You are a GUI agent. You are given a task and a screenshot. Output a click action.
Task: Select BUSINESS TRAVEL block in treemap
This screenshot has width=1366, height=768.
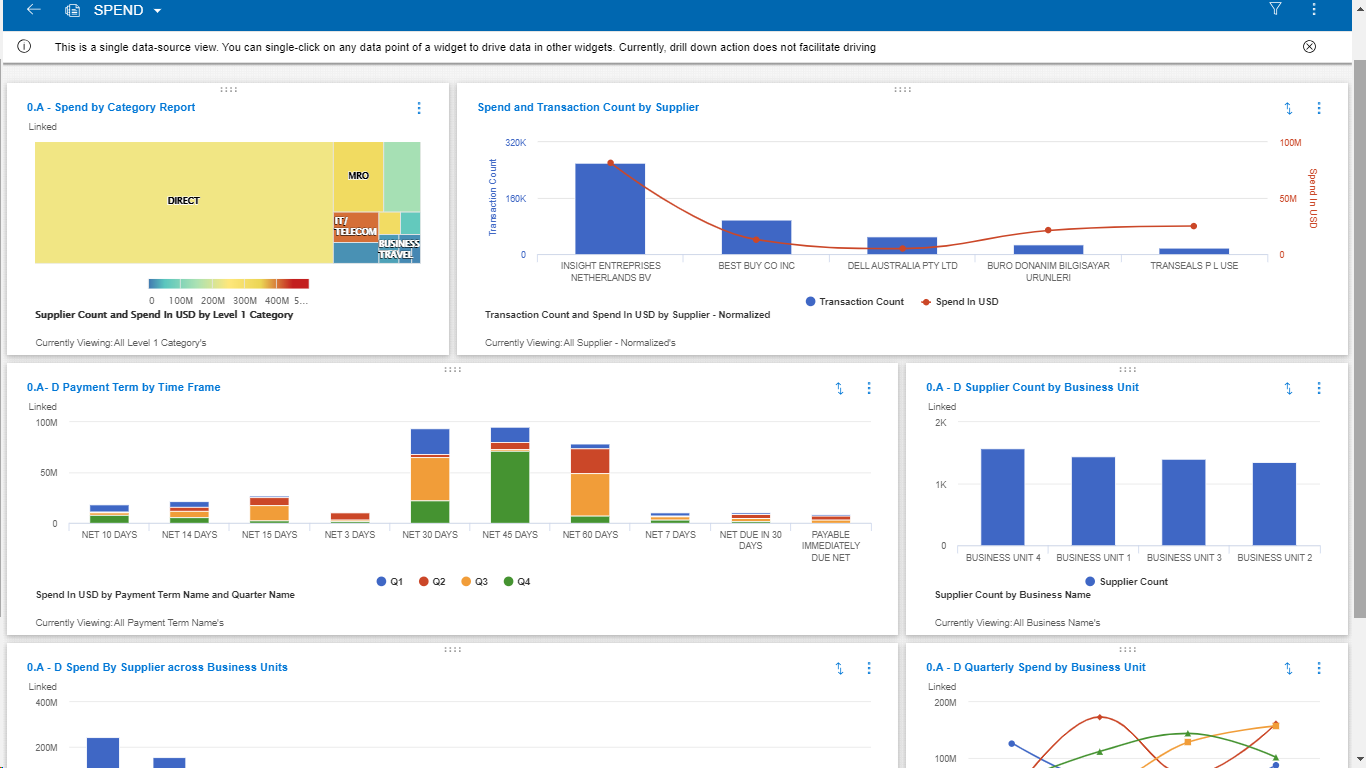(x=399, y=249)
